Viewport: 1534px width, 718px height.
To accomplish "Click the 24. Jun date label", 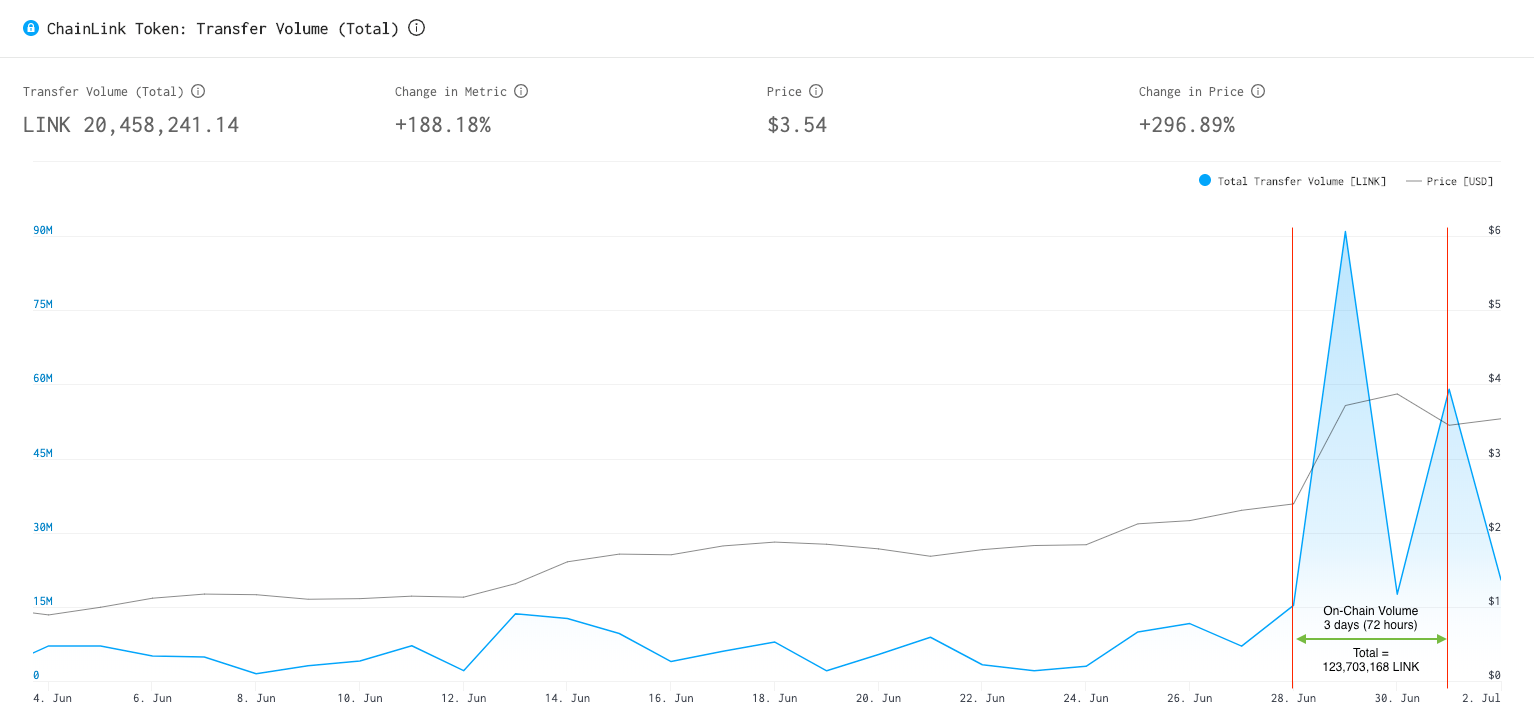I will 1086,698.
